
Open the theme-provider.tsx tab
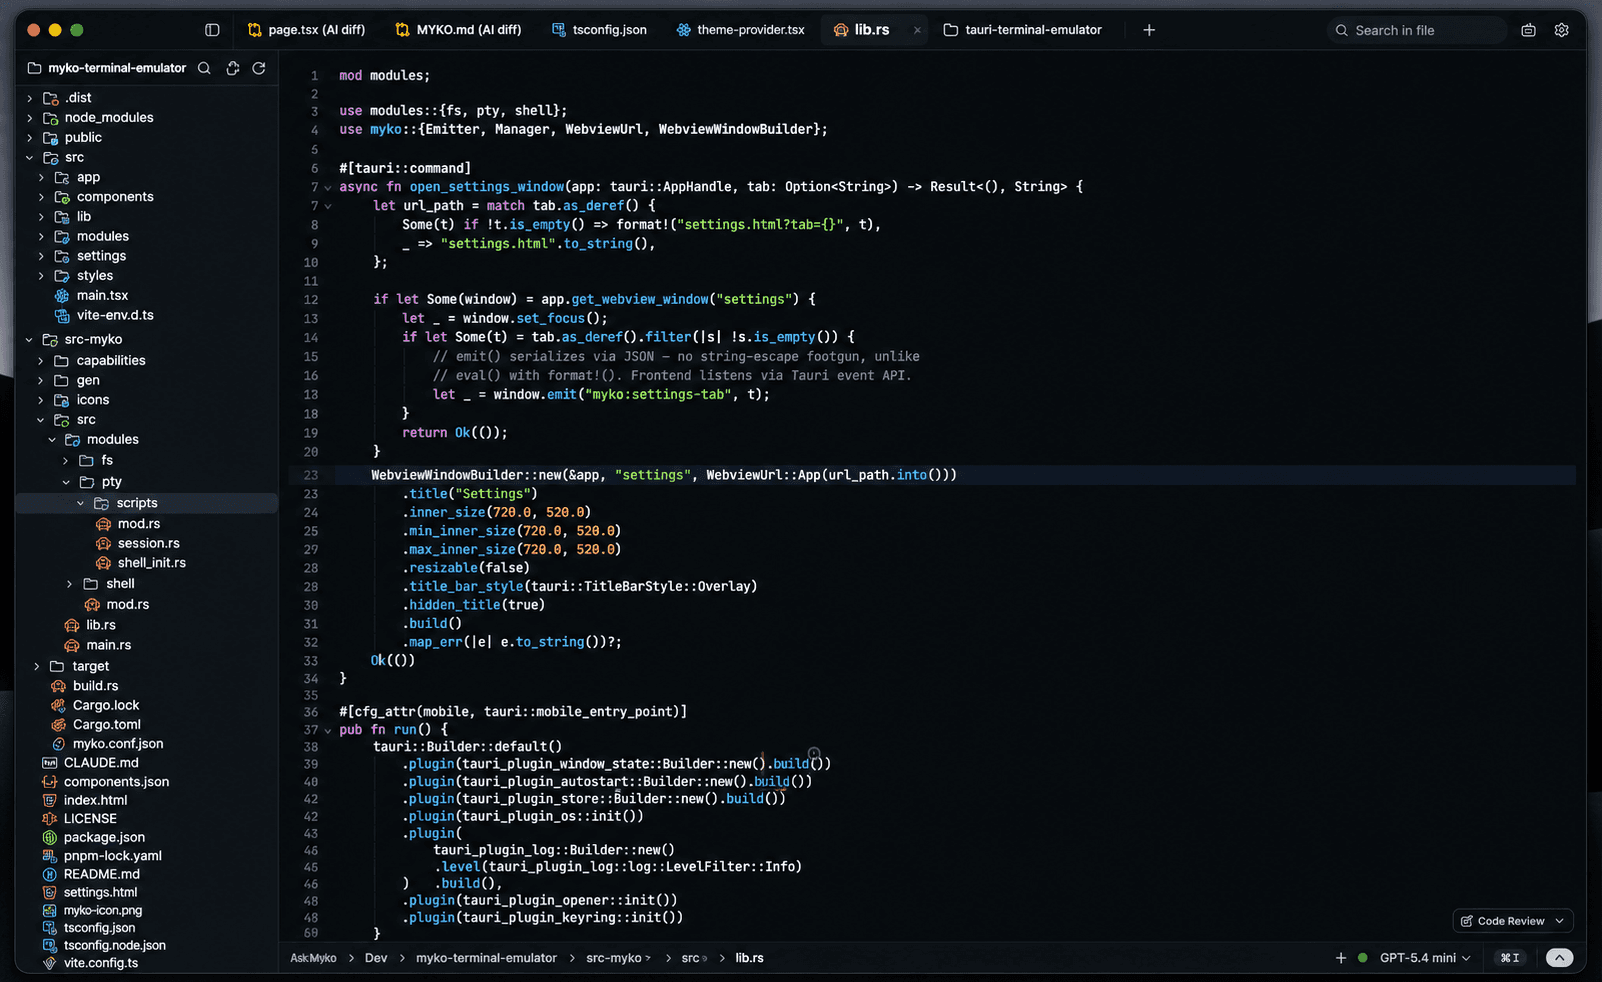pos(741,30)
